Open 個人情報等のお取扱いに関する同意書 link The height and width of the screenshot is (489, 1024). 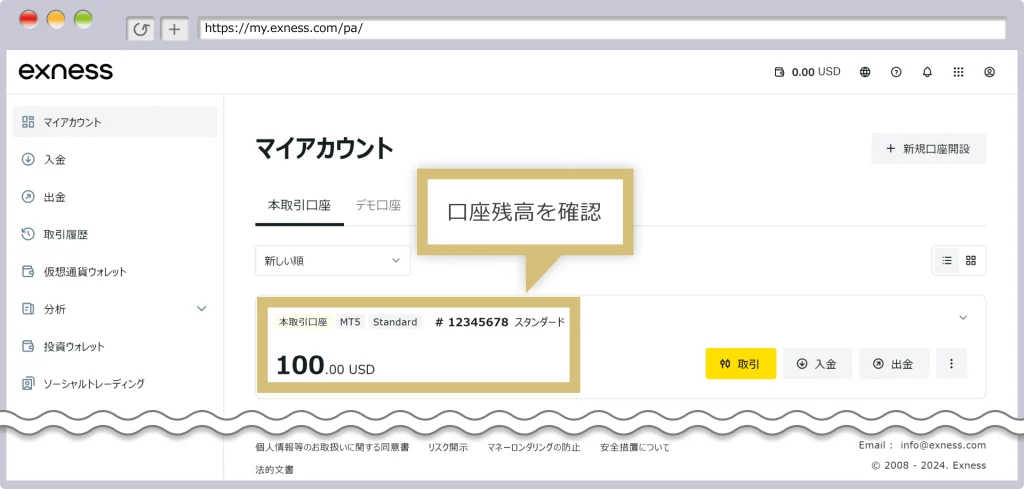[332, 447]
